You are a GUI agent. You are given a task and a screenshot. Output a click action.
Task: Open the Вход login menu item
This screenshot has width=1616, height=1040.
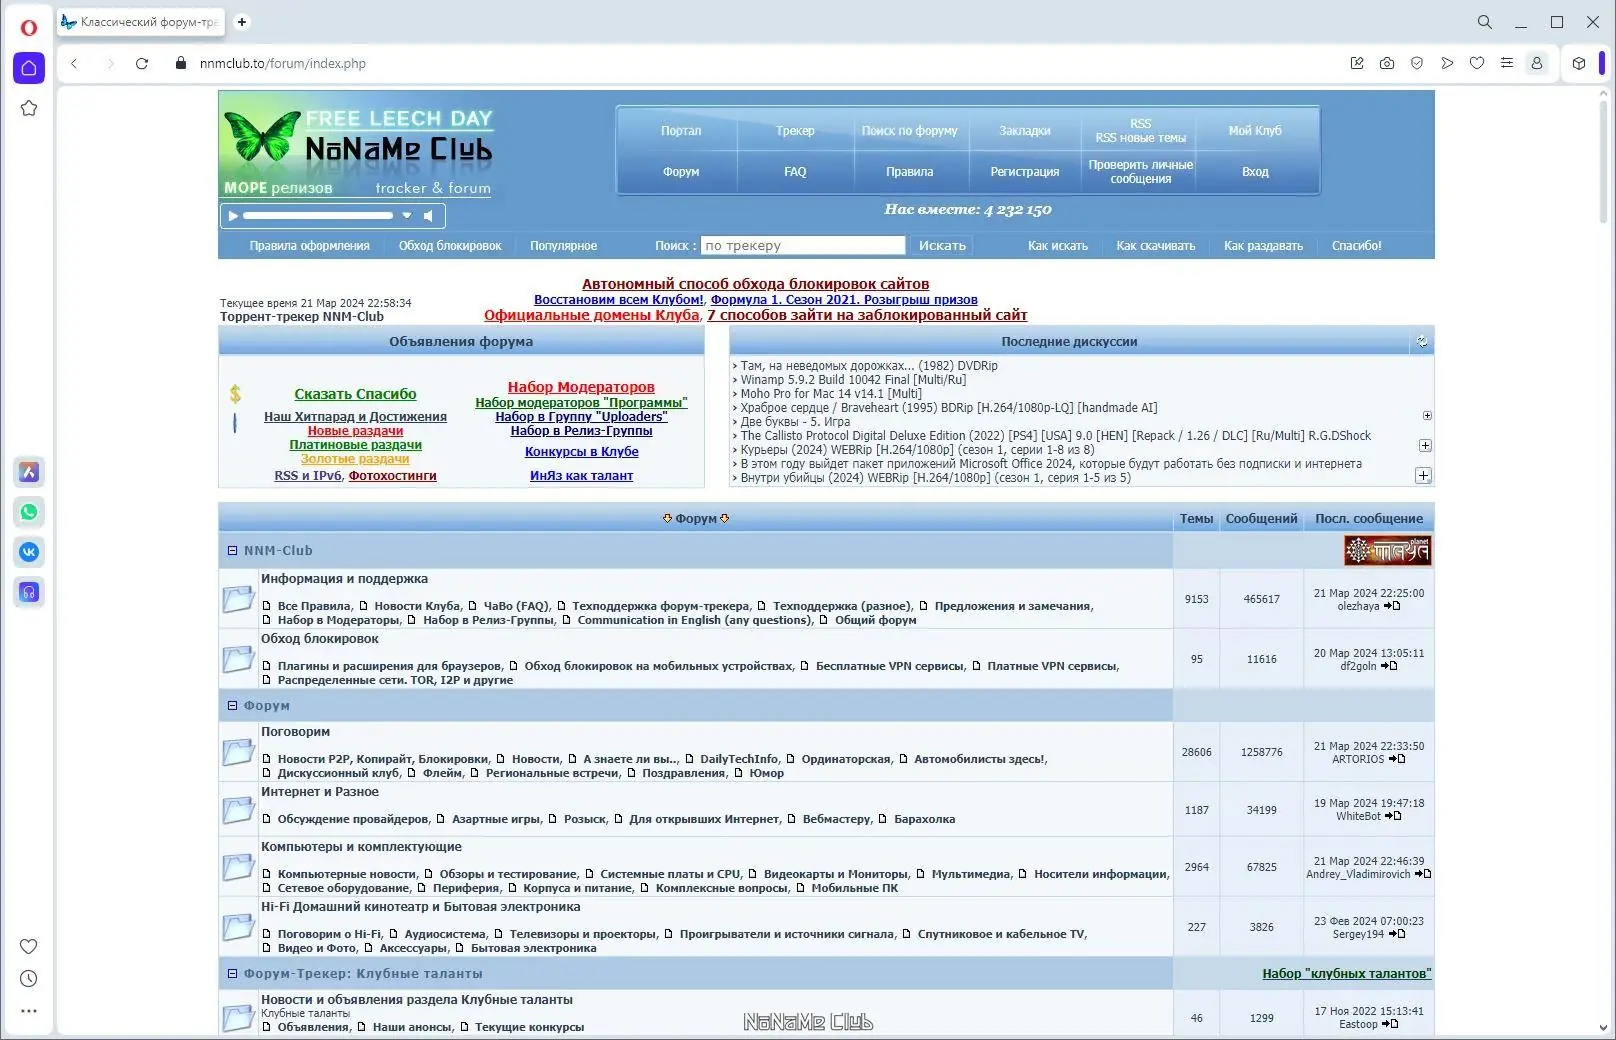[x=1255, y=171]
